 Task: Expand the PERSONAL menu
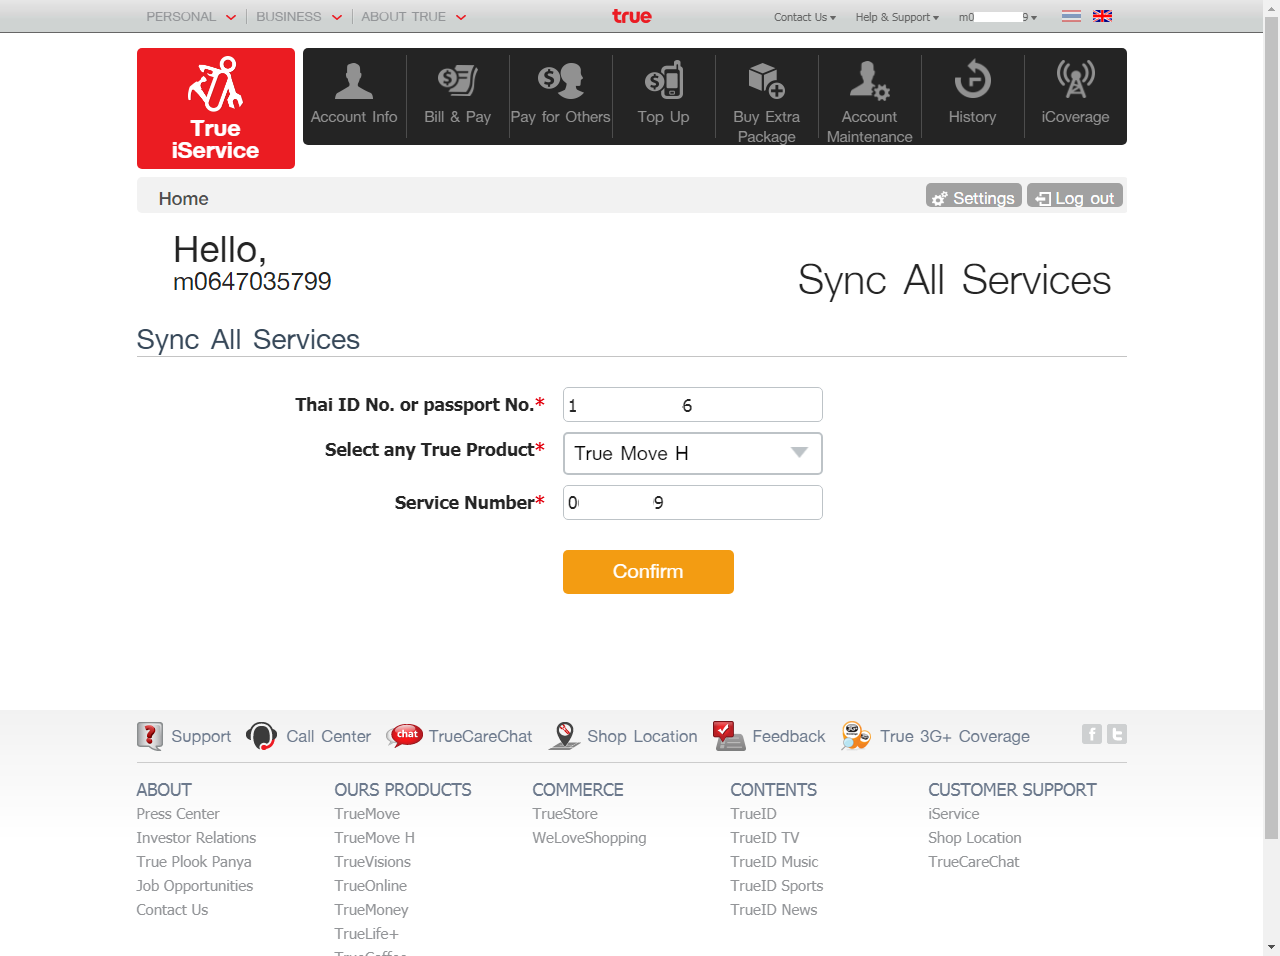click(x=191, y=17)
